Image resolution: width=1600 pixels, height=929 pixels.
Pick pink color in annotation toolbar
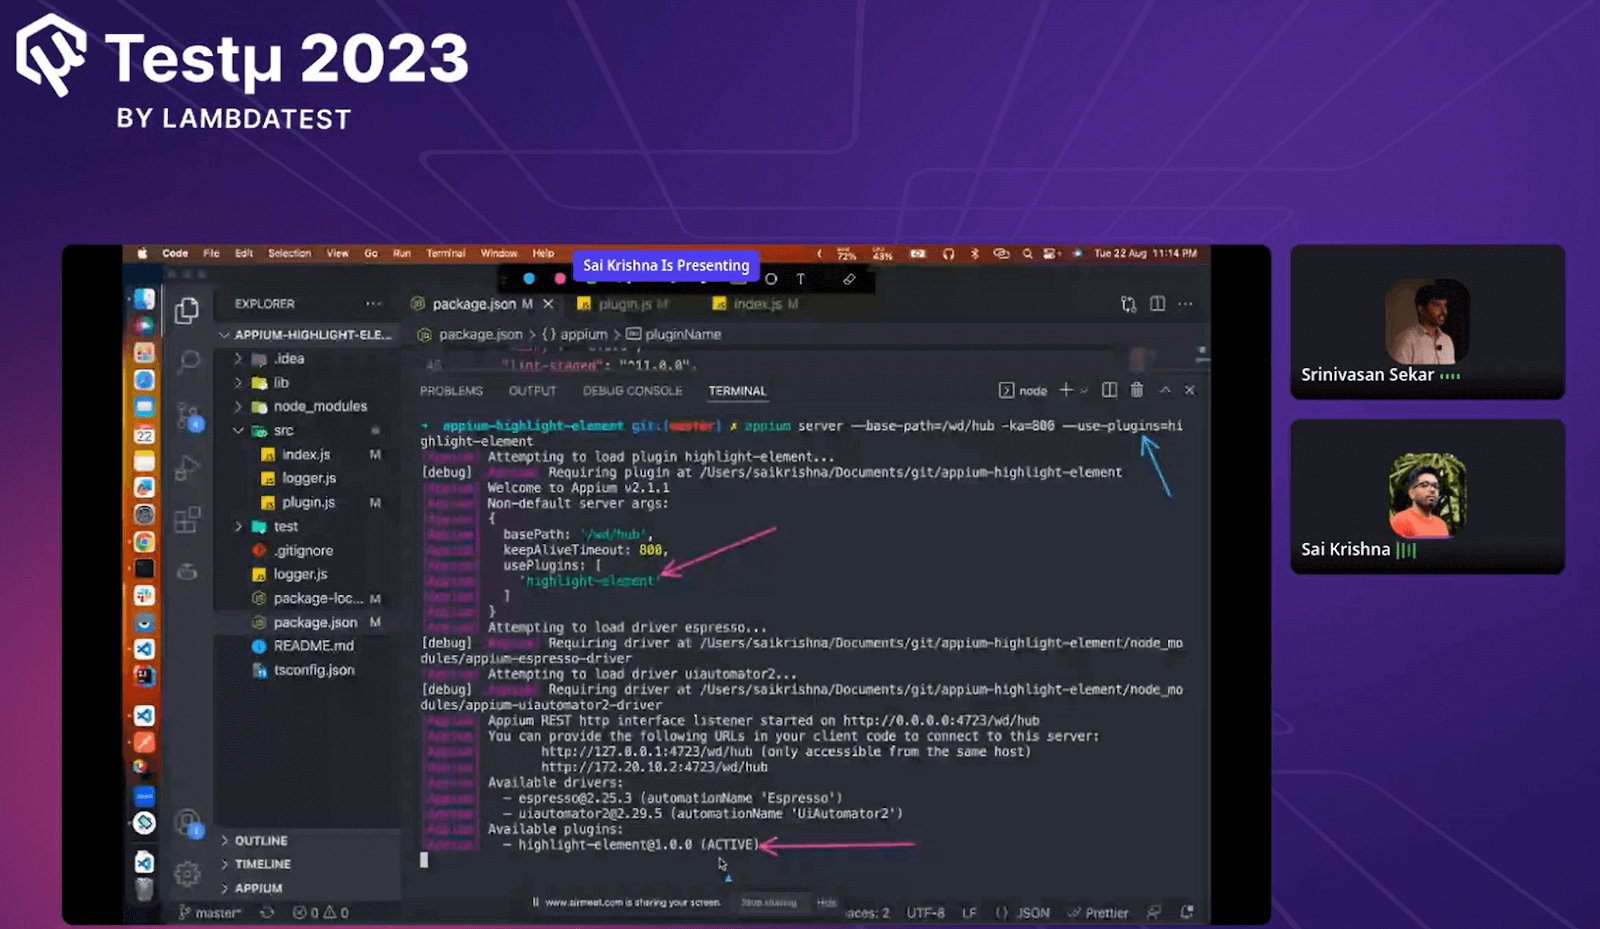tap(560, 279)
